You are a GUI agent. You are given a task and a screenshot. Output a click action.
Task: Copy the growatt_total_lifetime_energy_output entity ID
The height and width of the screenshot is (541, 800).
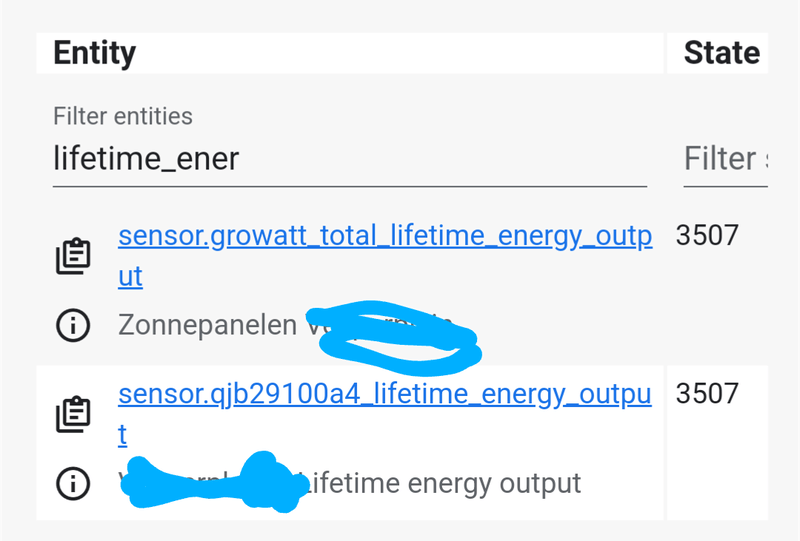pos(73,256)
